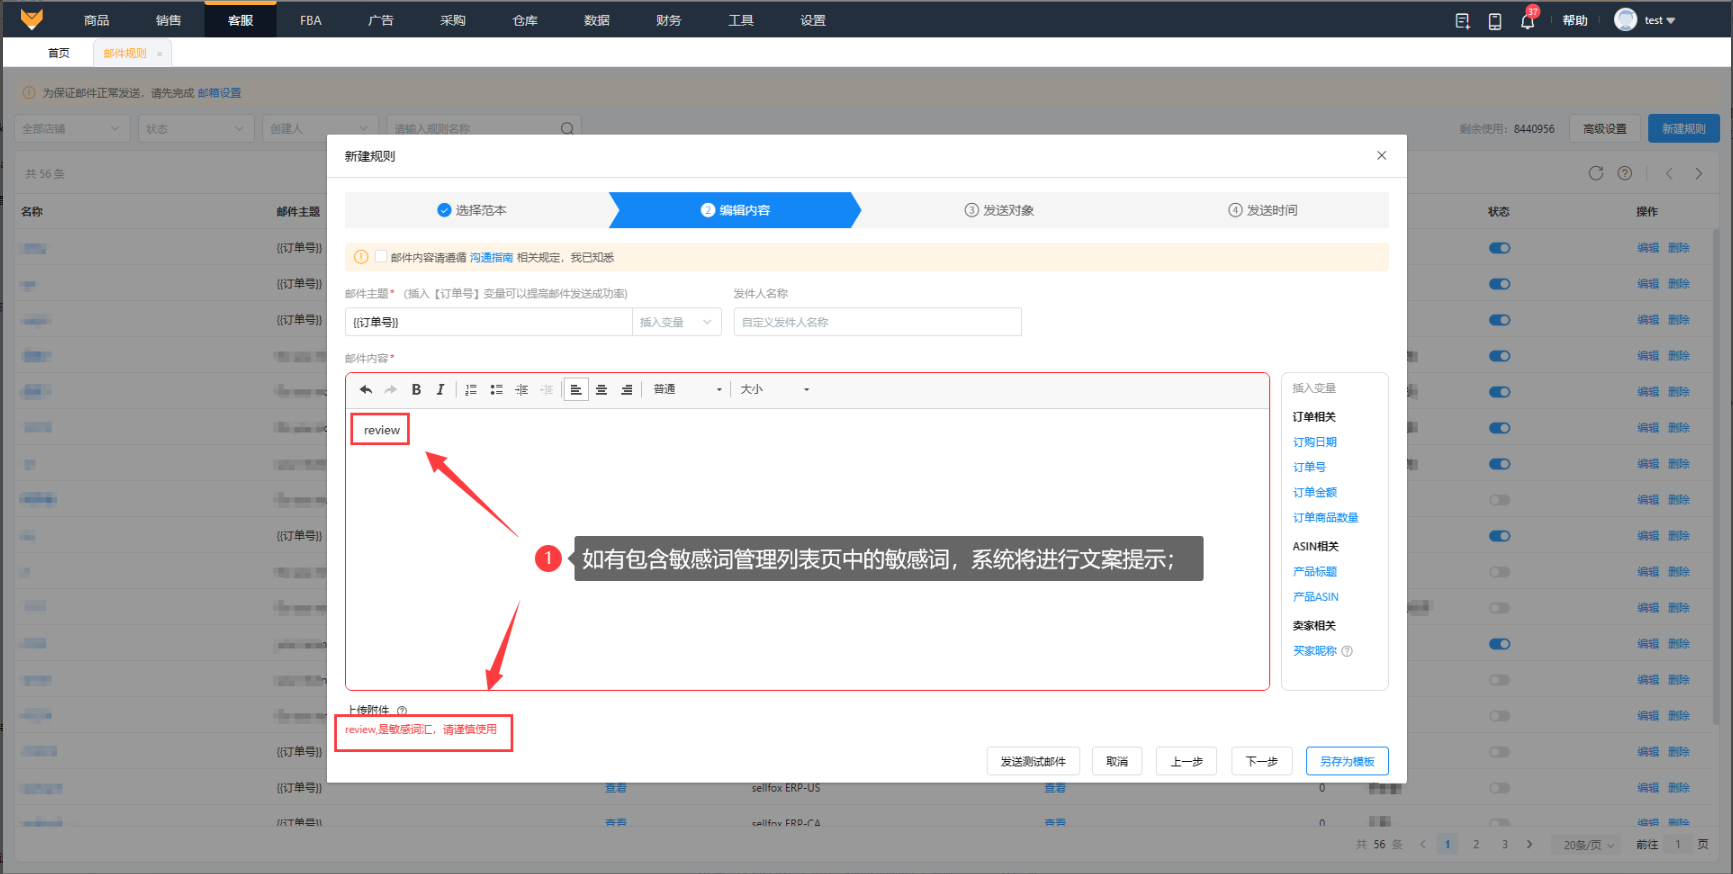Go to page 2 of the rules list
The width and height of the screenshot is (1733, 874).
[1476, 845]
